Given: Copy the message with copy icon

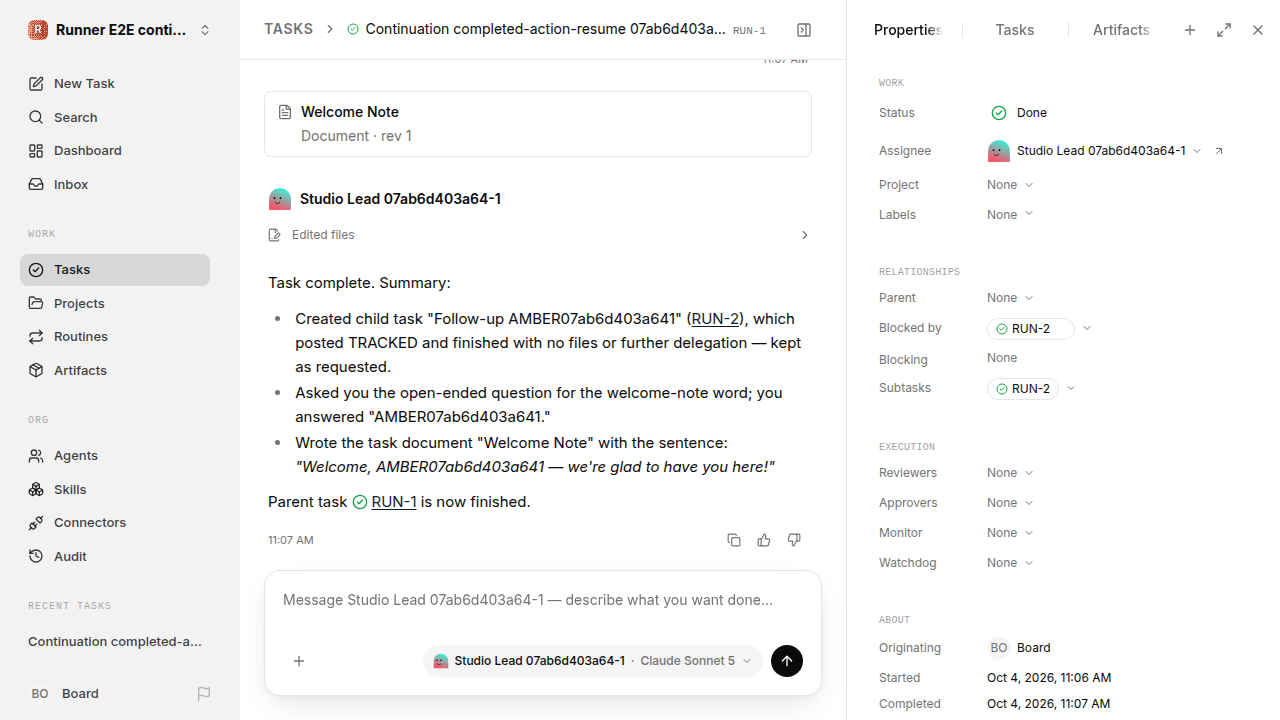Looking at the screenshot, I should pyautogui.click(x=734, y=540).
